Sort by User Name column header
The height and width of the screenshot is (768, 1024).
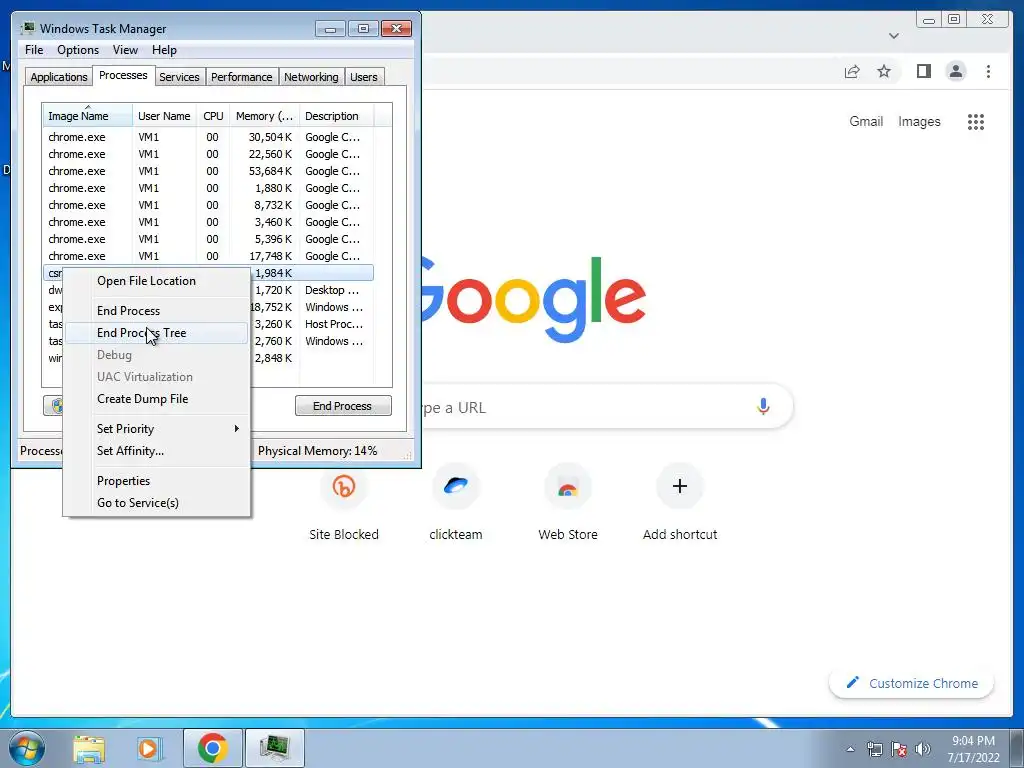(164, 116)
